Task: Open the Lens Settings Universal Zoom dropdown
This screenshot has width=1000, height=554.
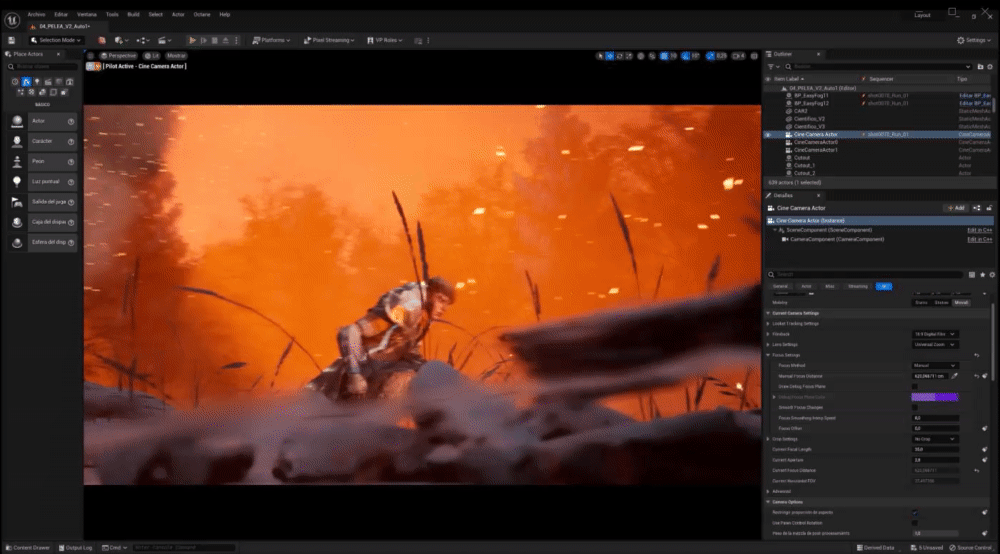Action: 934,345
